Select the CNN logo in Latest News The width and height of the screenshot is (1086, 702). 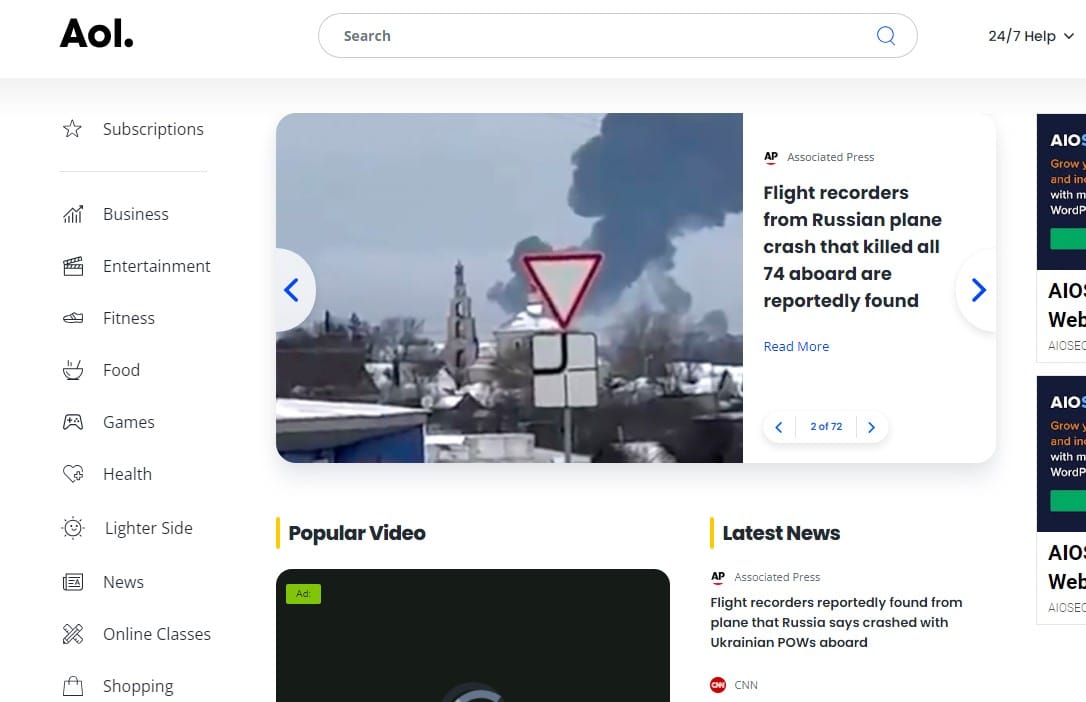point(717,685)
